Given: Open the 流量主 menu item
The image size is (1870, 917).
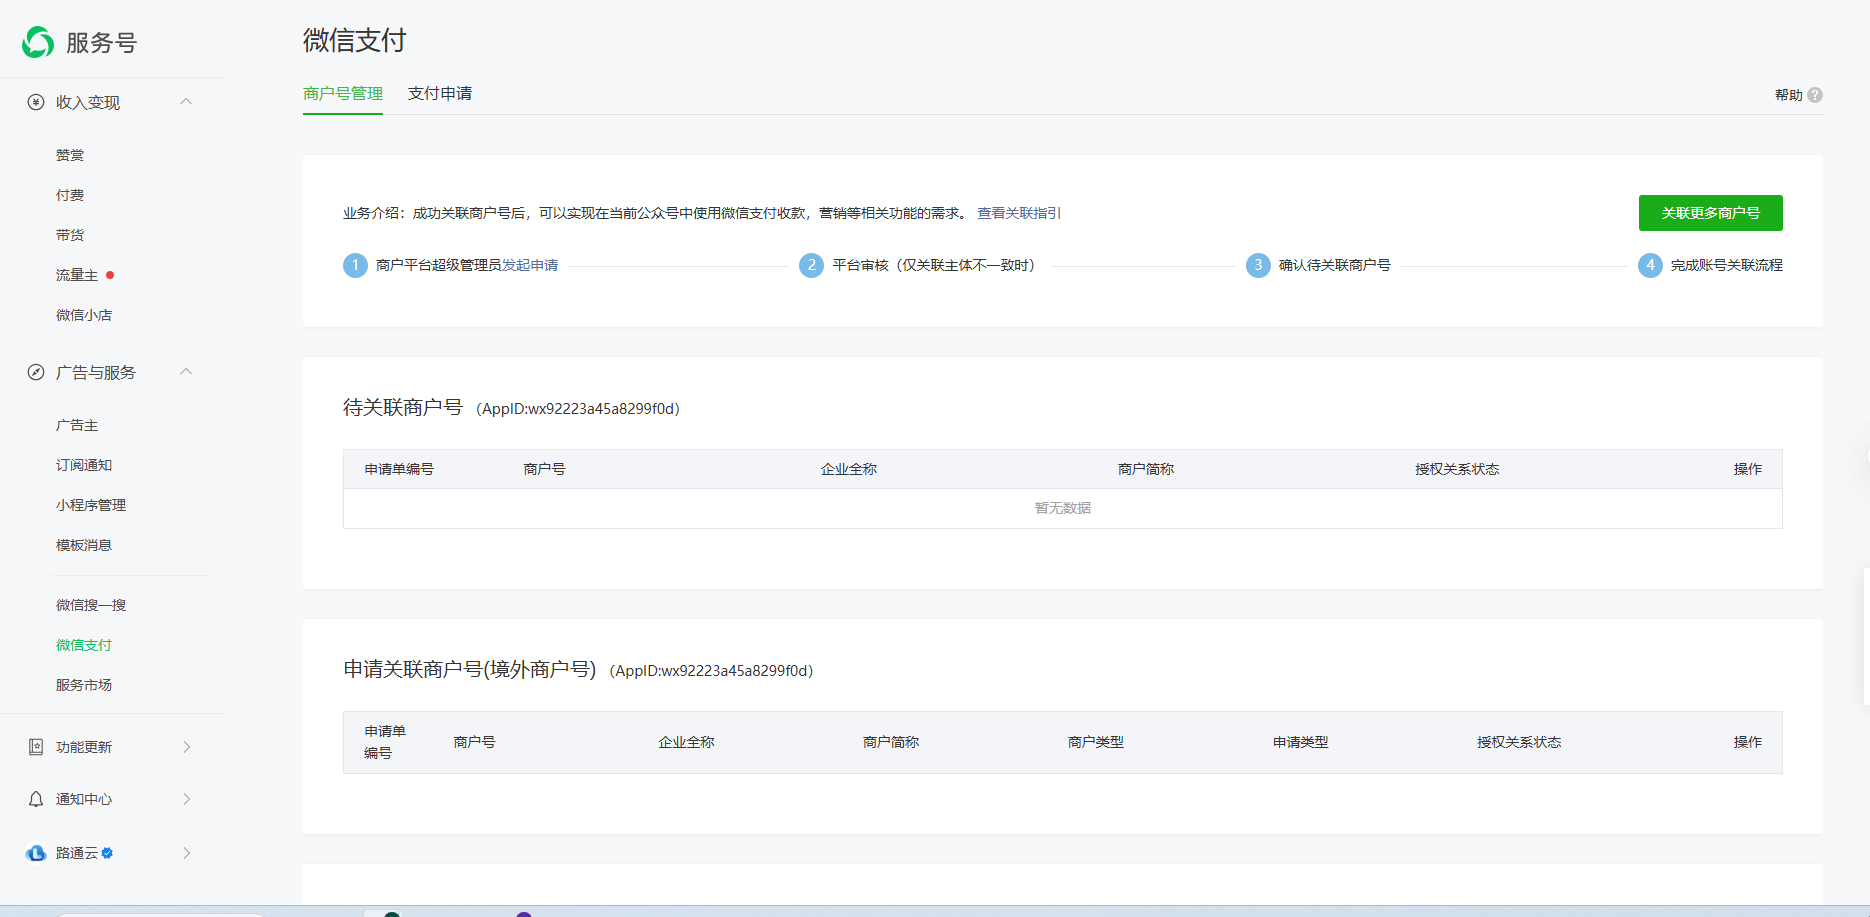Looking at the screenshot, I should (77, 275).
